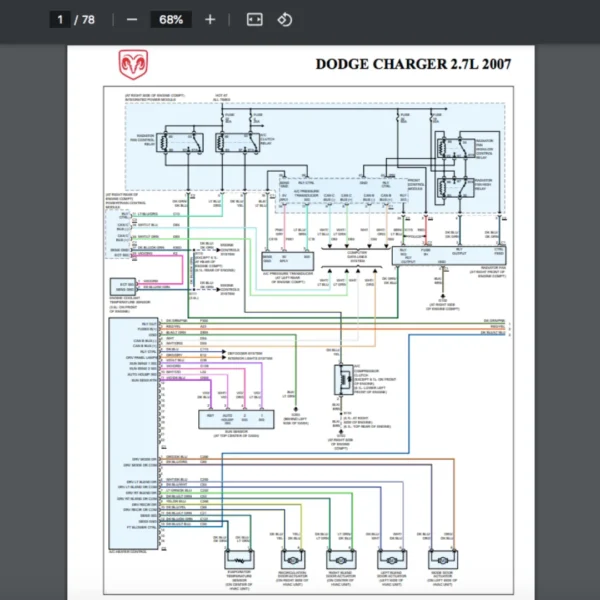600x600 pixels.
Task: Click the total page count 78
Action: click(86, 19)
